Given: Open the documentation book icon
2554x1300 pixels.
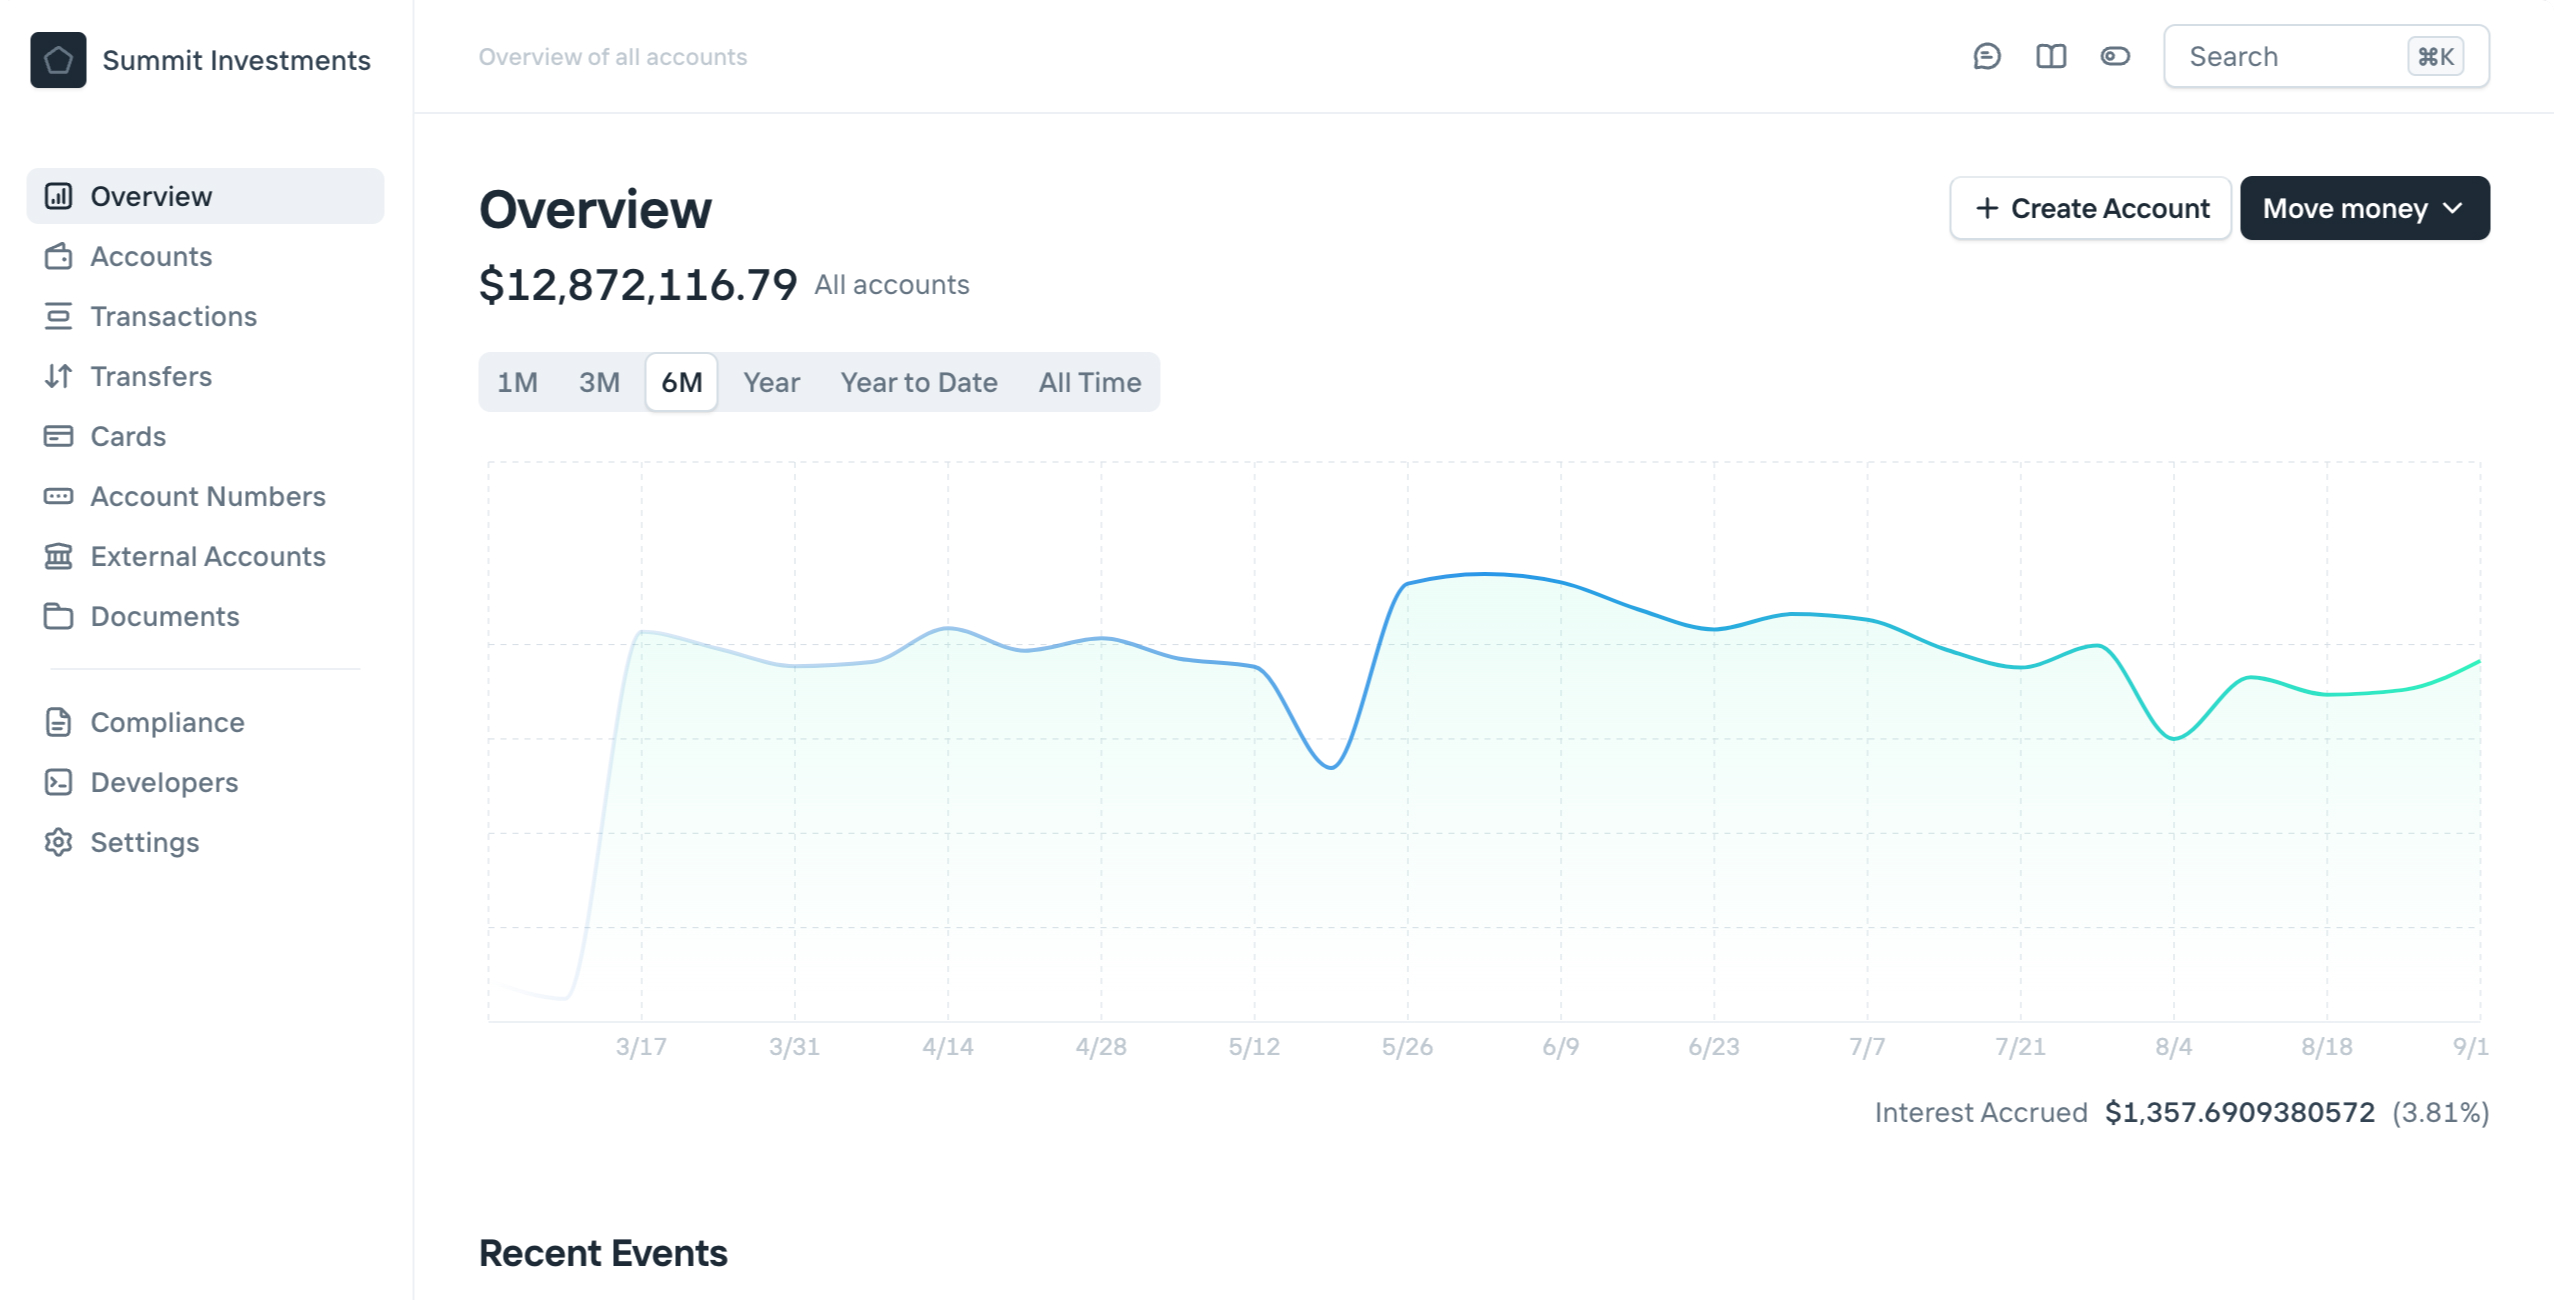Looking at the screenshot, I should (2050, 57).
